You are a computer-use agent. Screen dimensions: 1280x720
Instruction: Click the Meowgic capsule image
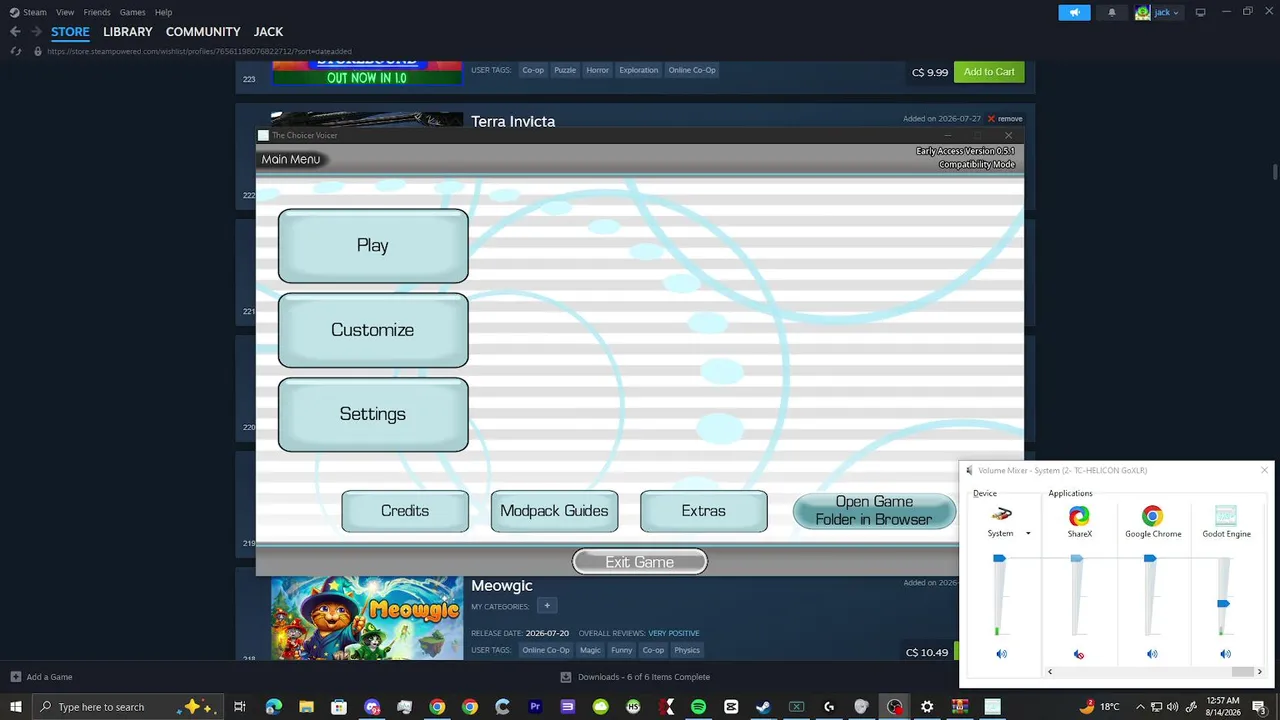367,617
